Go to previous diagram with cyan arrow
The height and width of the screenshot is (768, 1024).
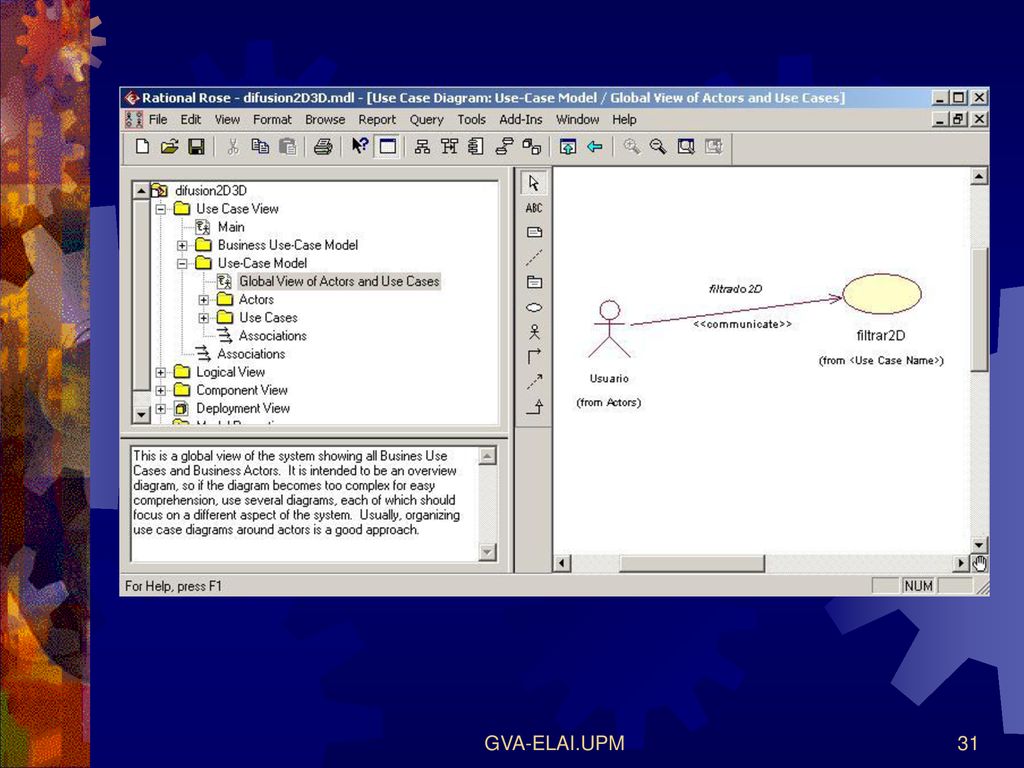click(x=594, y=147)
